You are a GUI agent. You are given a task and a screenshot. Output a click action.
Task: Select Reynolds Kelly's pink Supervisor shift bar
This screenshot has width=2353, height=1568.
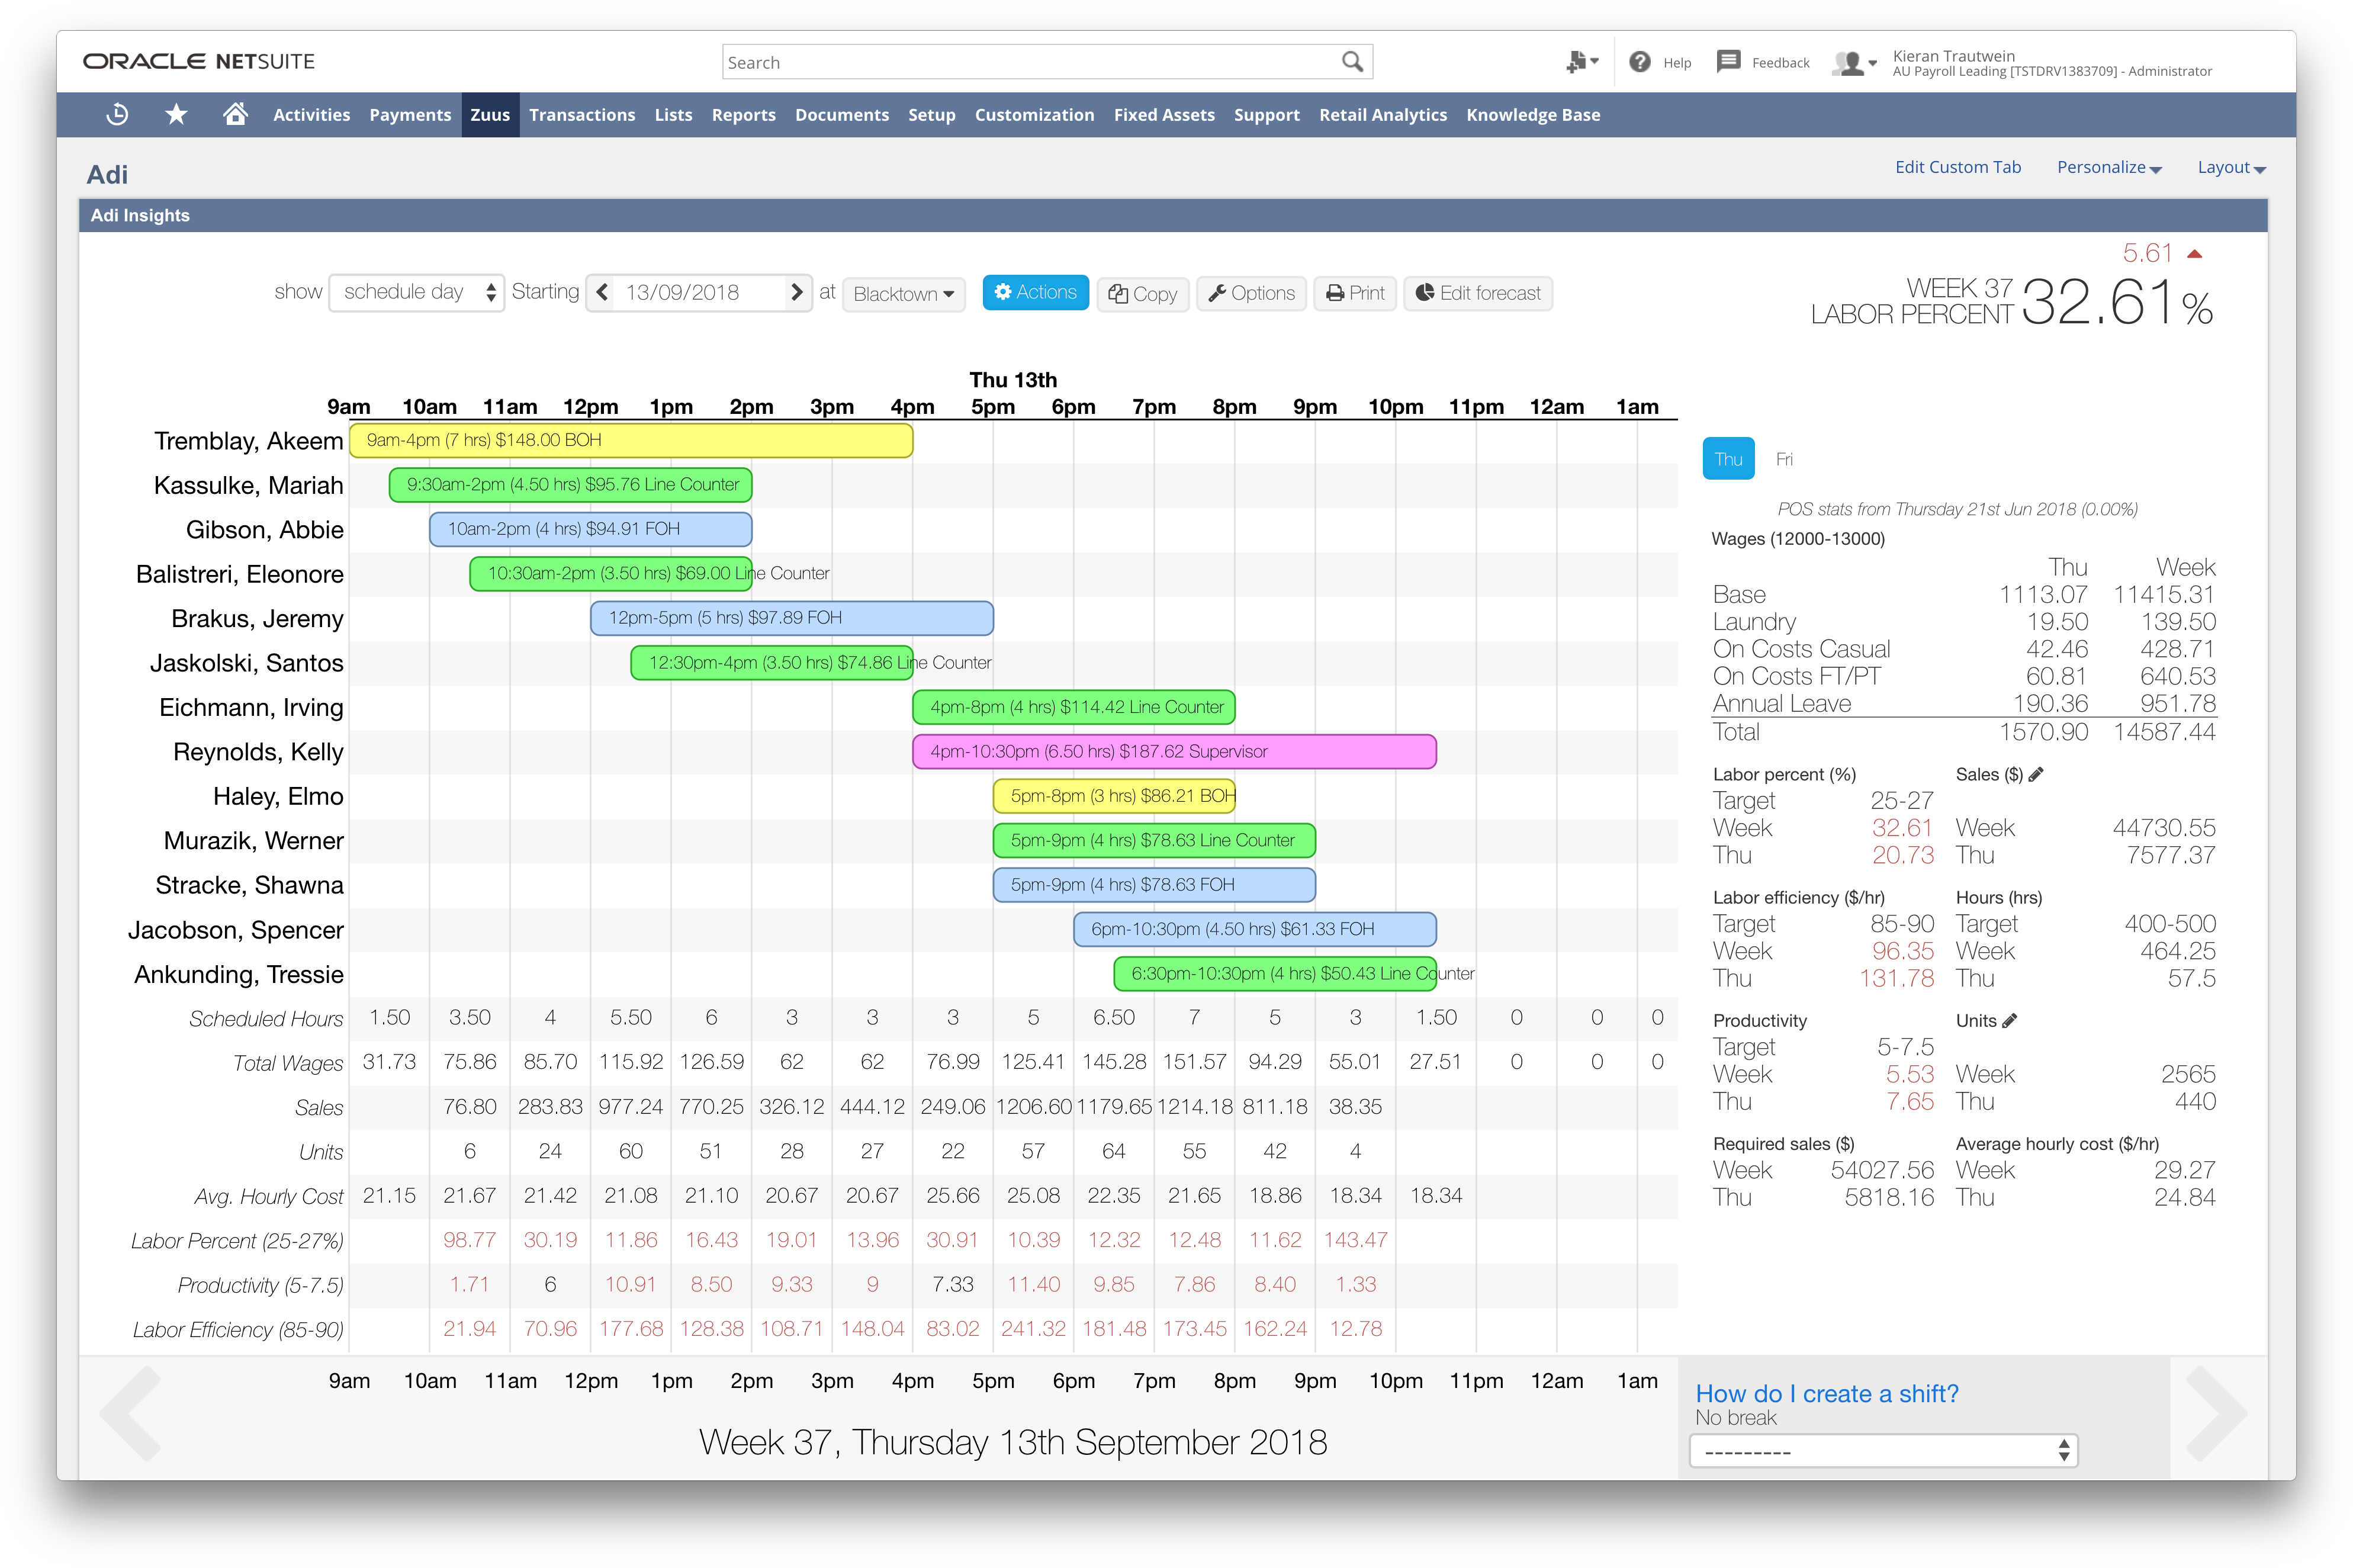[1173, 751]
